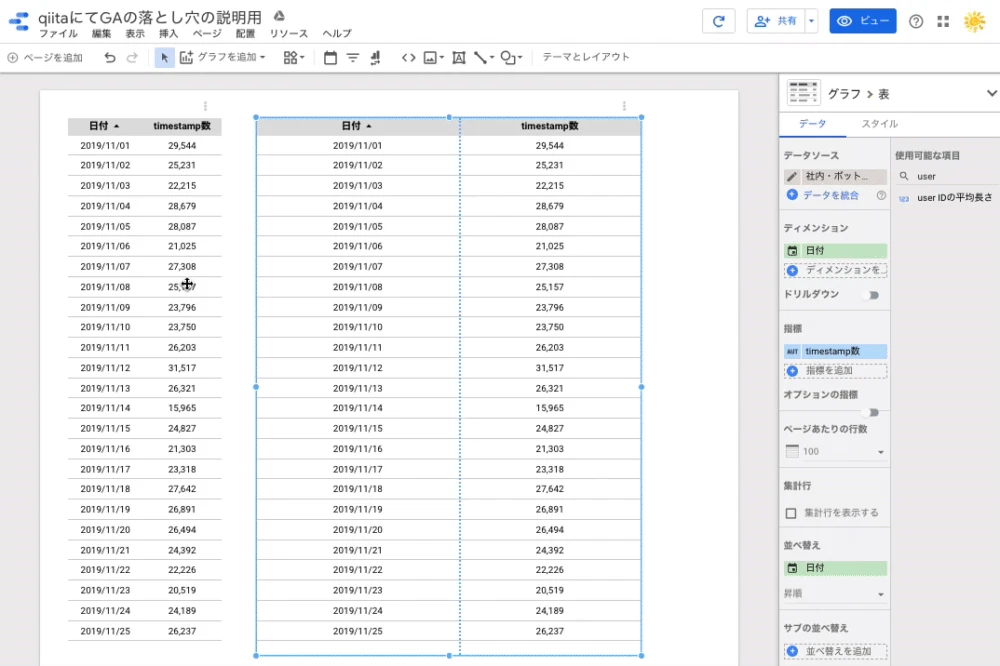The height and width of the screenshot is (666, 1000).
Task: Click Add metric button
Action: [835, 371]
